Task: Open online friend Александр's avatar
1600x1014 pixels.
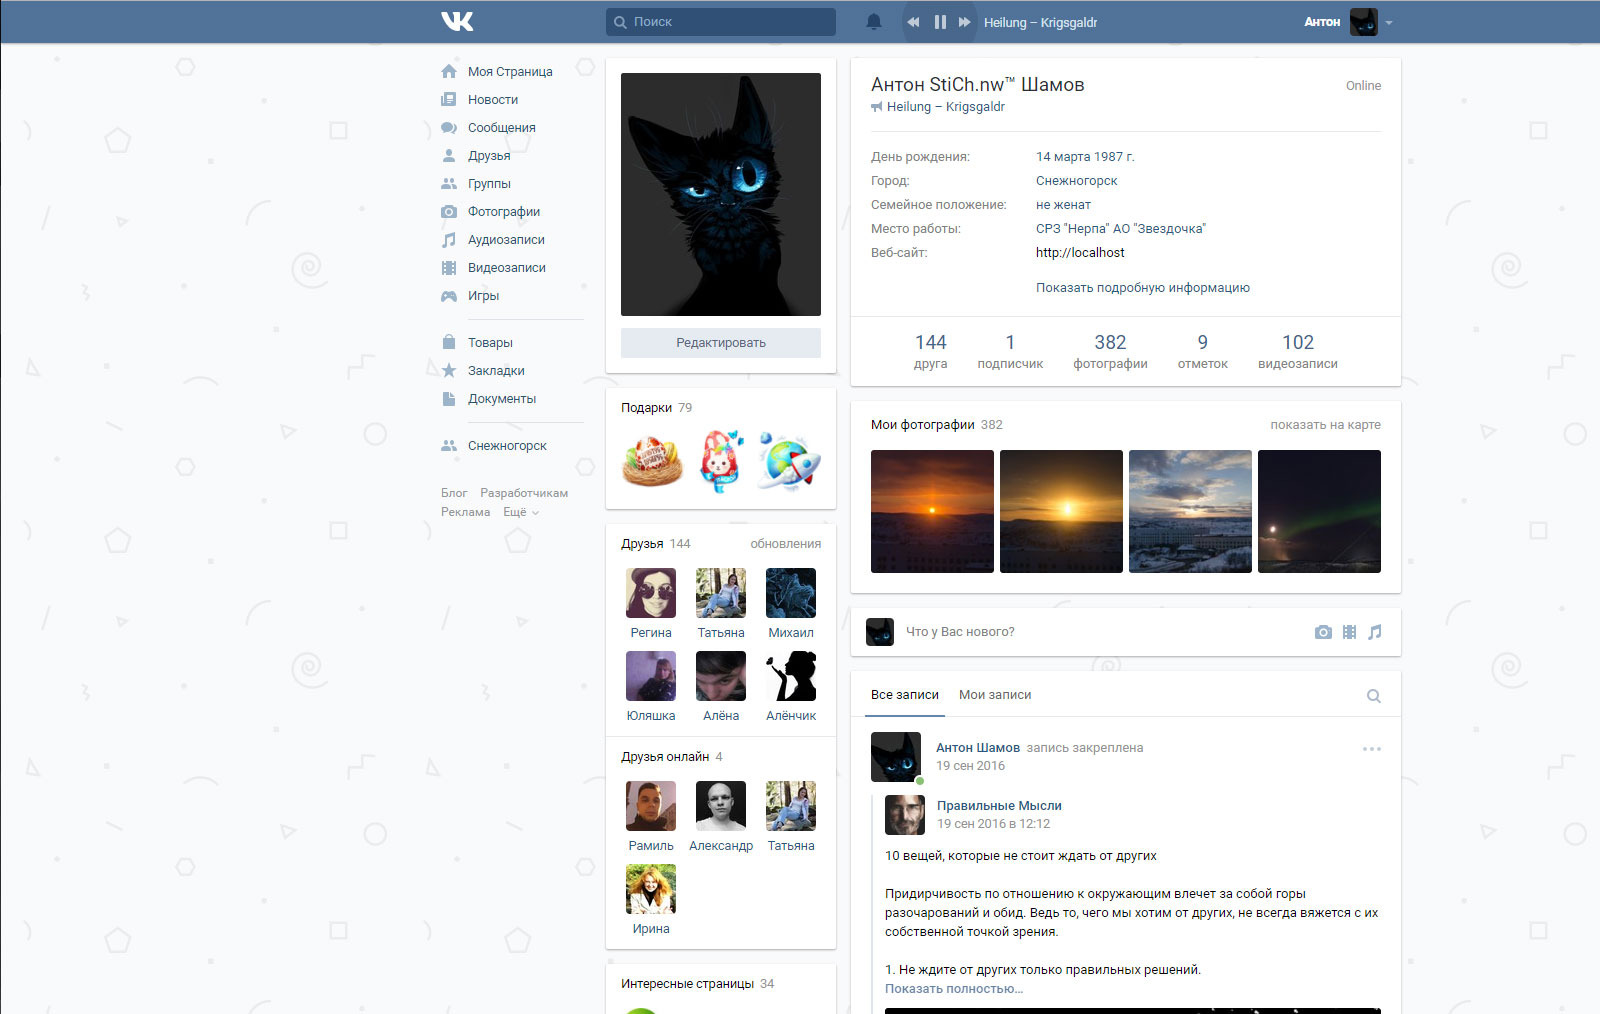Action: (721, 806)
